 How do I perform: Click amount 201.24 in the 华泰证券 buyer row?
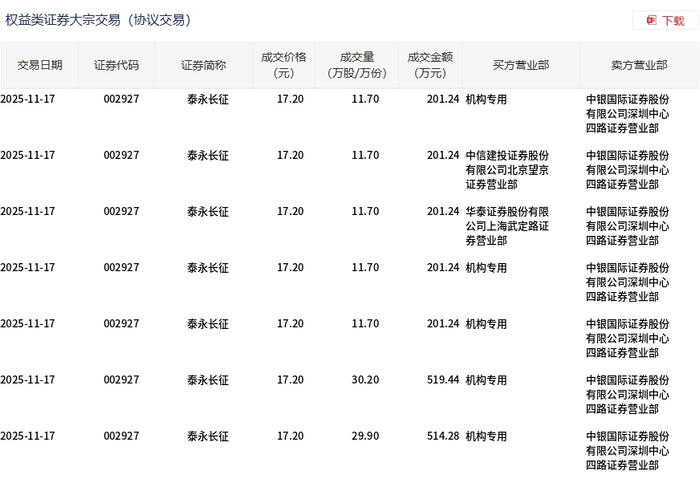click(443, 212)
